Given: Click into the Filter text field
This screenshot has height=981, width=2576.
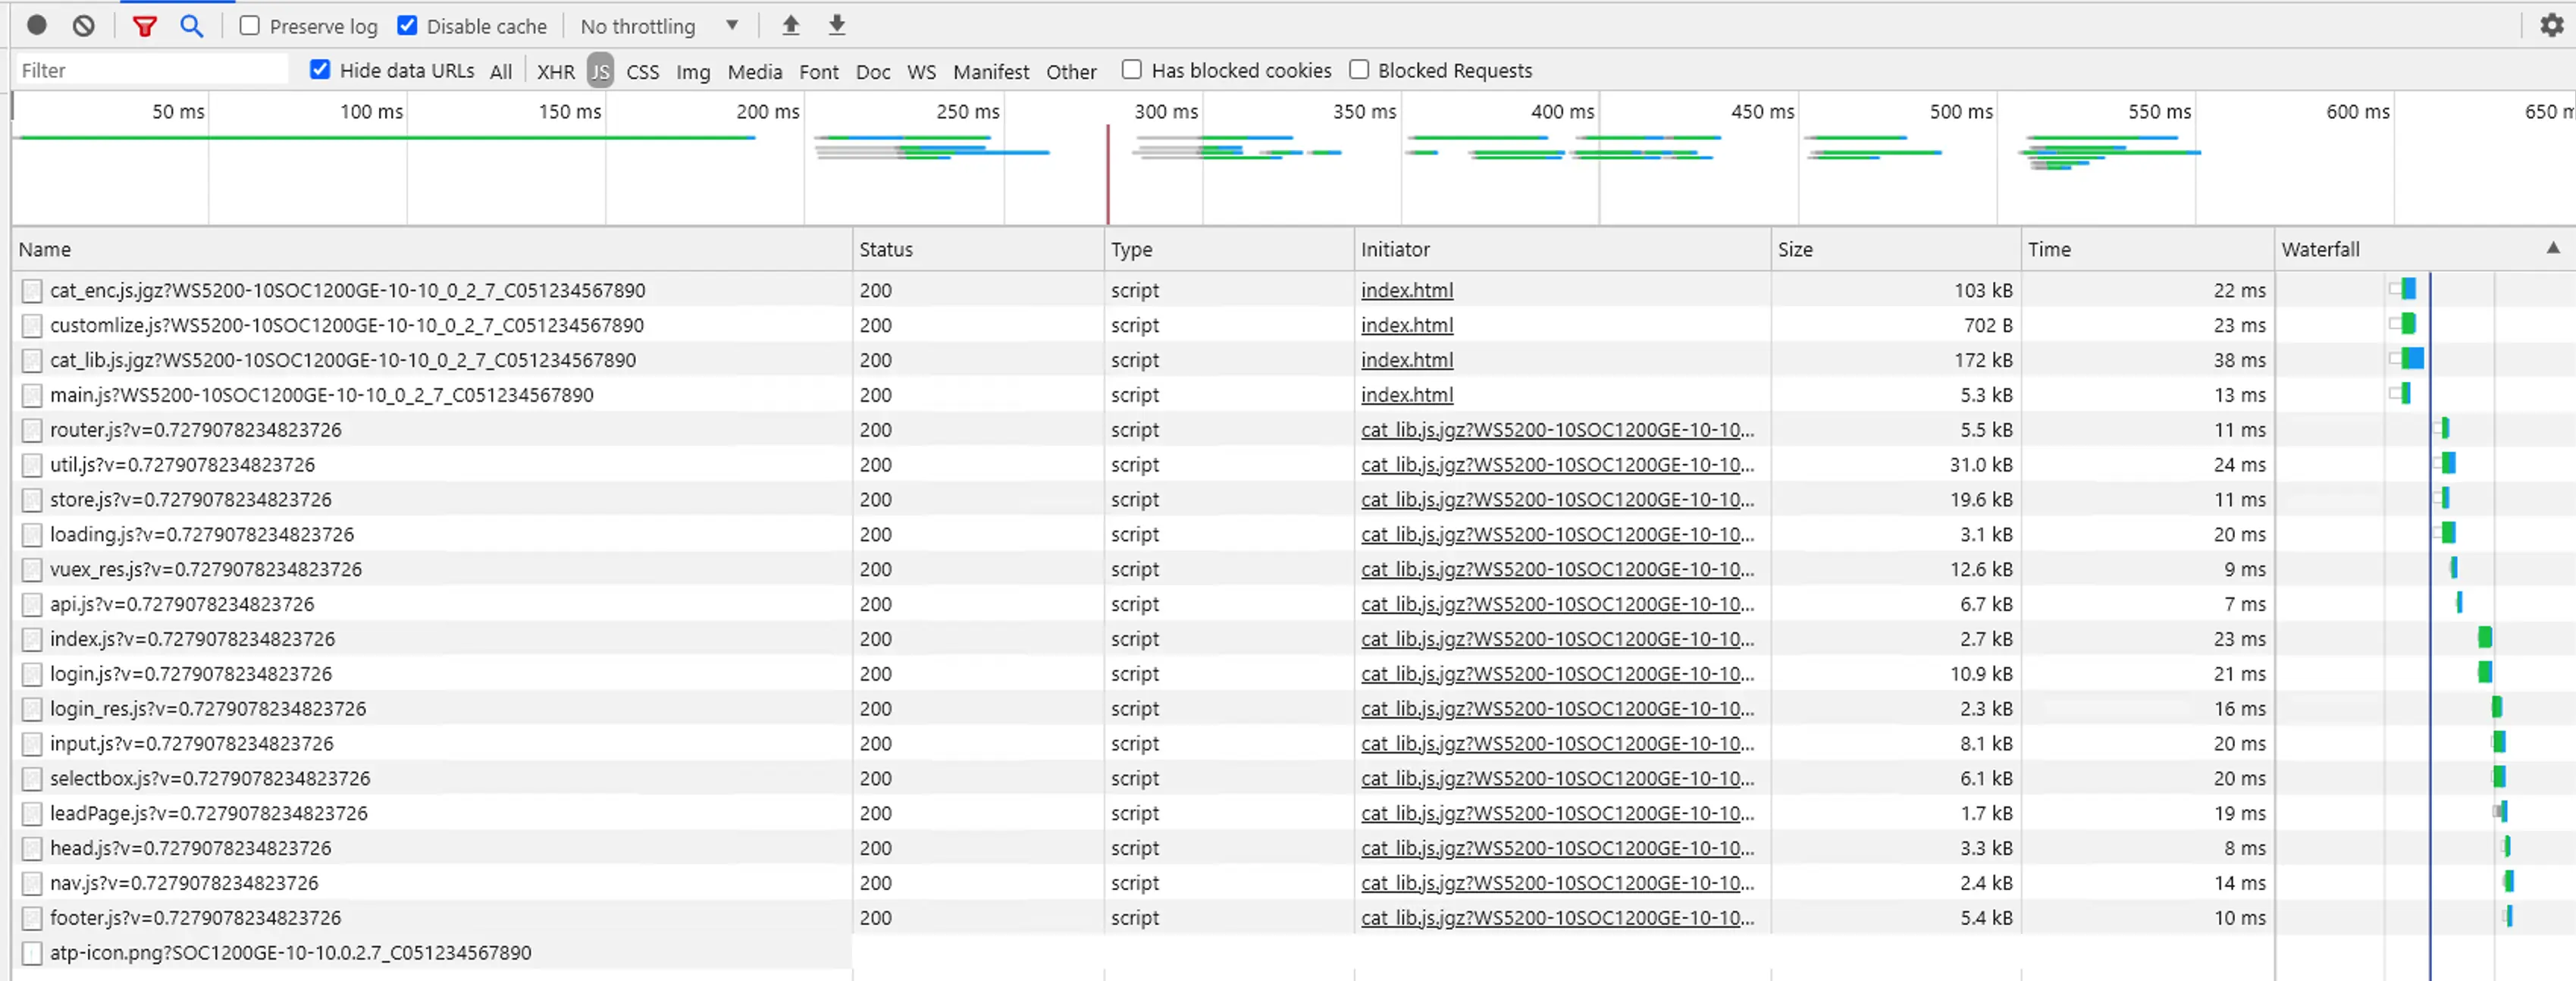Looking at the screenshot, I should (x=150, y=70).
